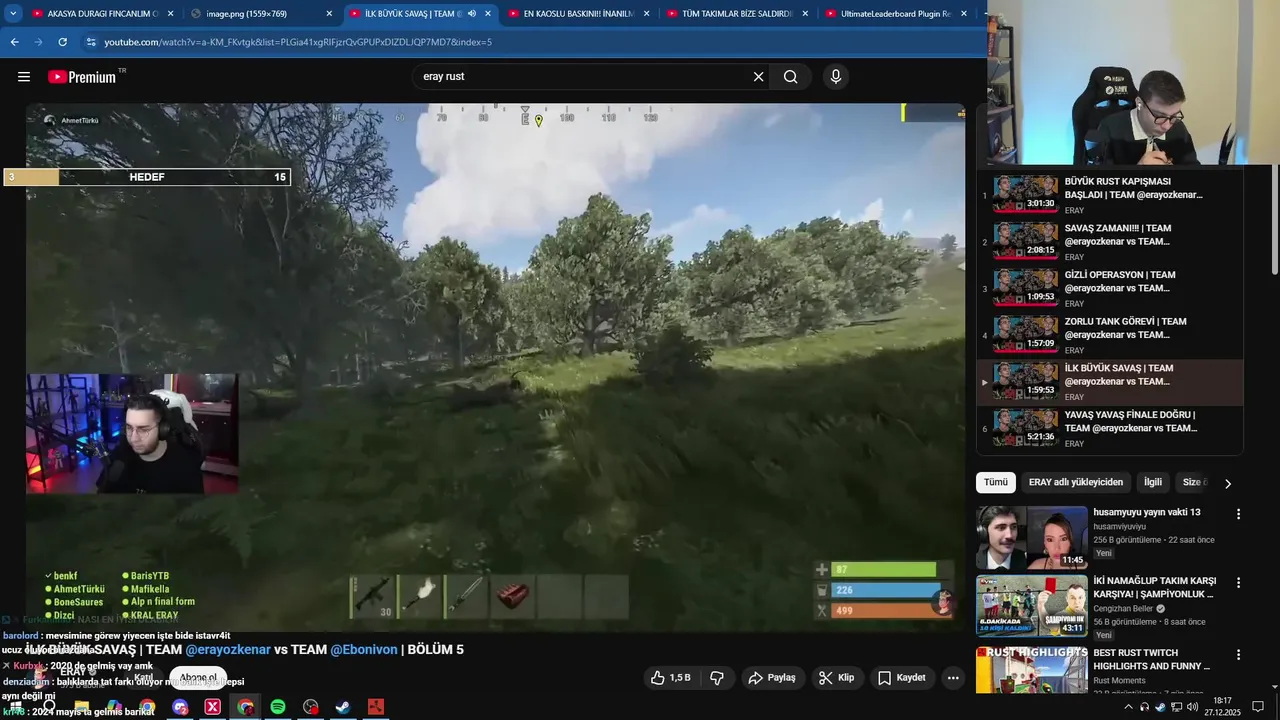Mute the audio-playing İLK BÜYÜK SAVAŞ tab
Screen dimensions: 1280x720
pos(472,14)
